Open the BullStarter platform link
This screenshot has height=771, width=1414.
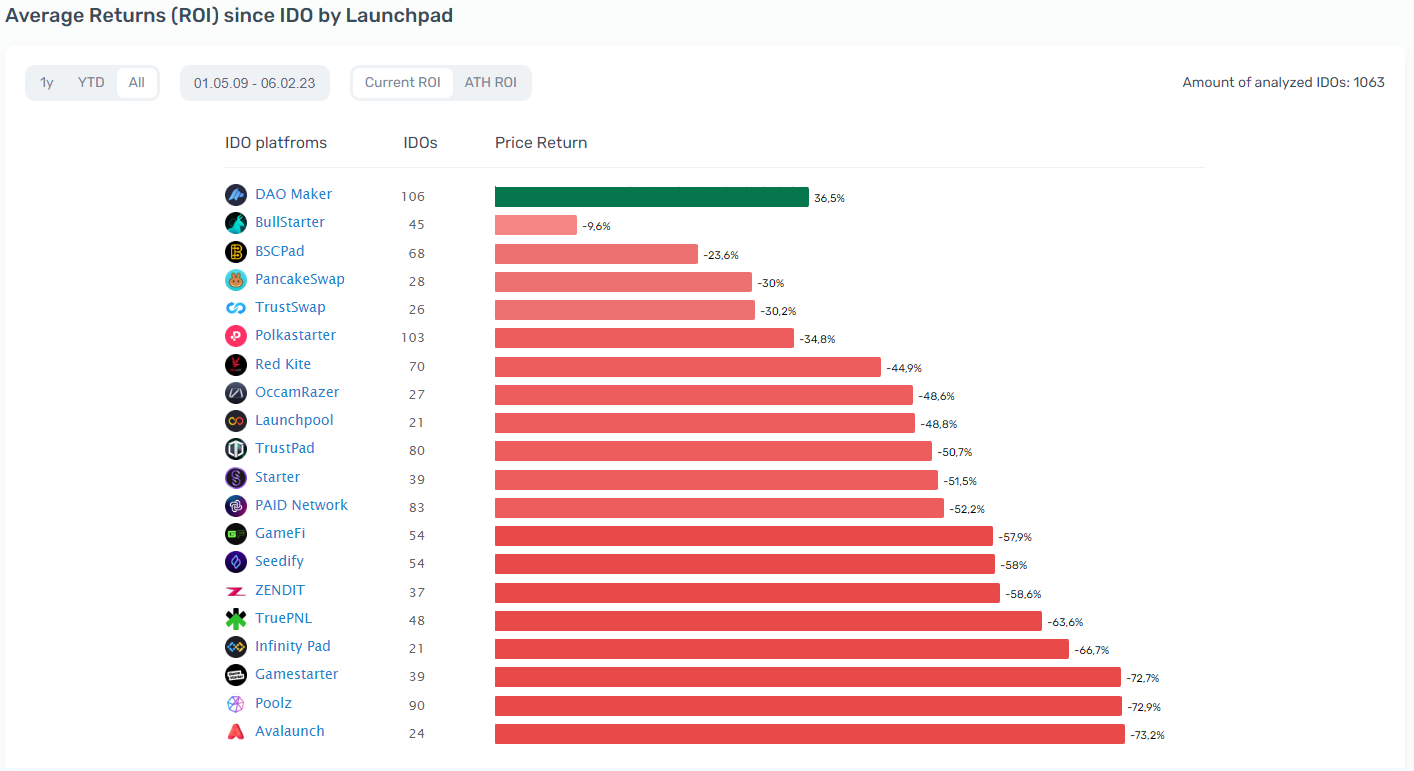pyautogui.click(x=290, y=222)
